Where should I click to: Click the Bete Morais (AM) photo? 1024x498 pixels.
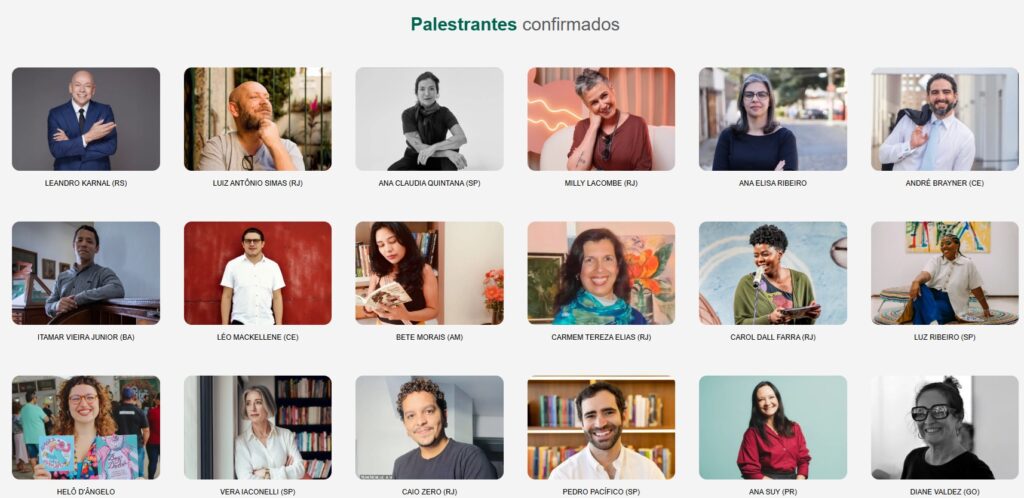pos(429,273)
